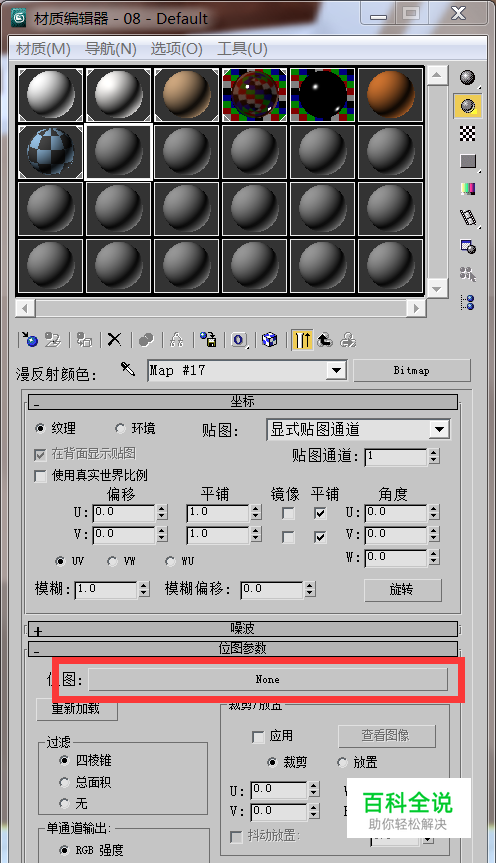
Task: Pick material with the eyedropper icon
Action: (x=128, y=369)
